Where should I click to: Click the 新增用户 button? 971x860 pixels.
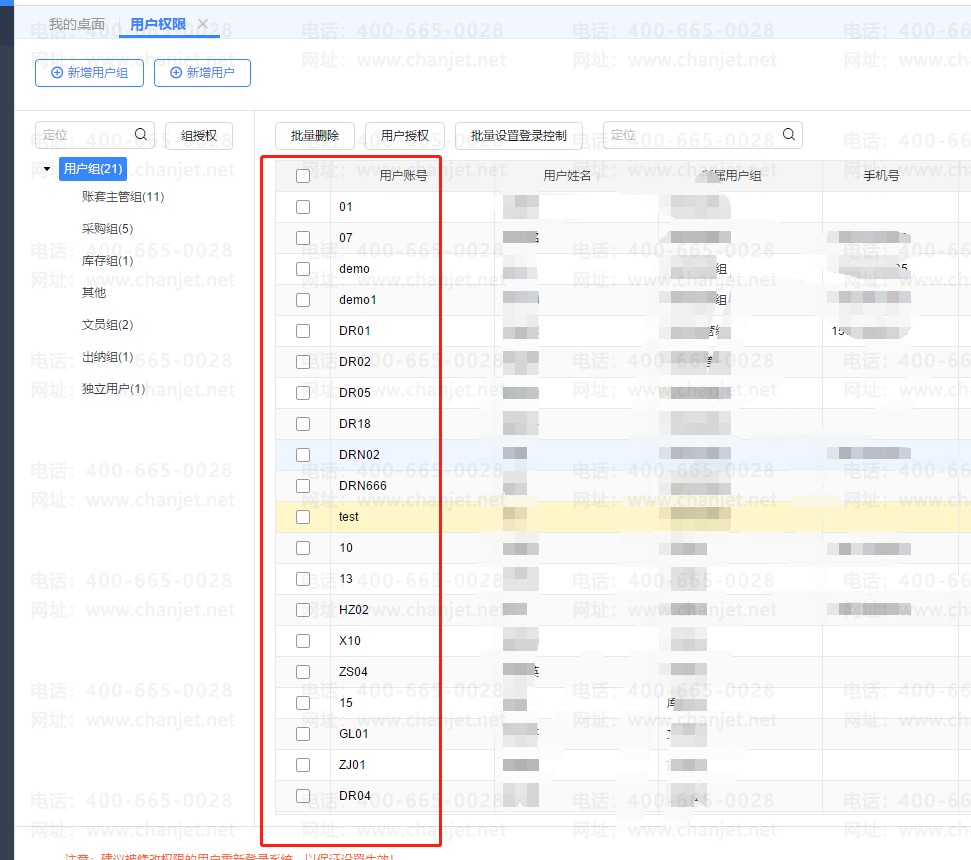coord(202,73)
